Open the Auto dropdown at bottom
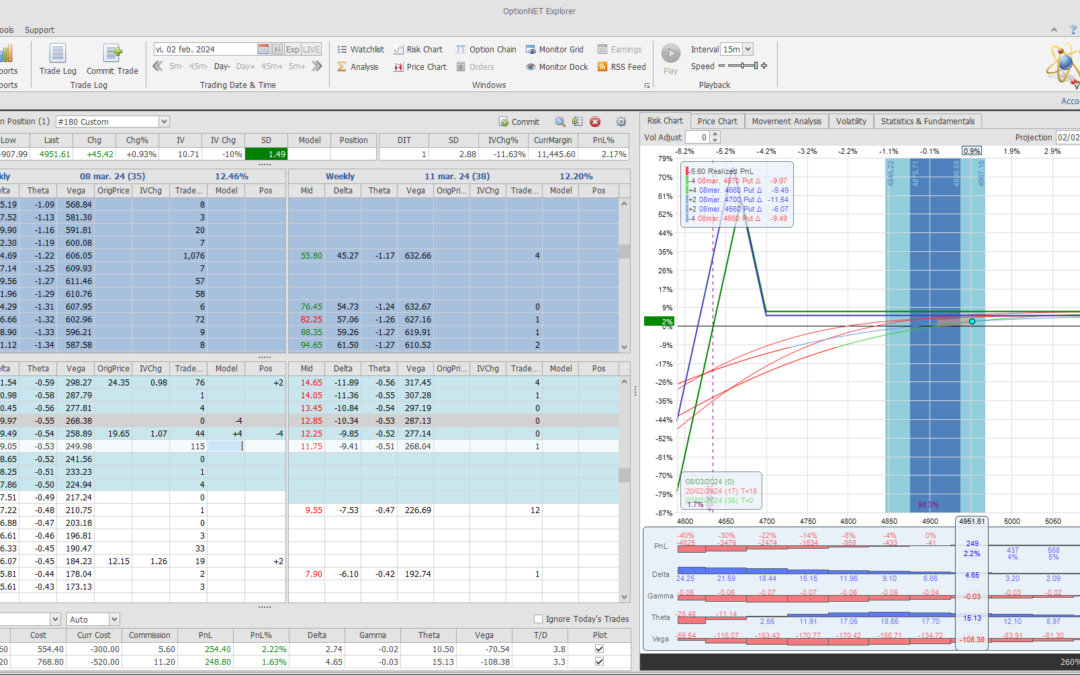 pyautogui.click(x=113, y=620)
